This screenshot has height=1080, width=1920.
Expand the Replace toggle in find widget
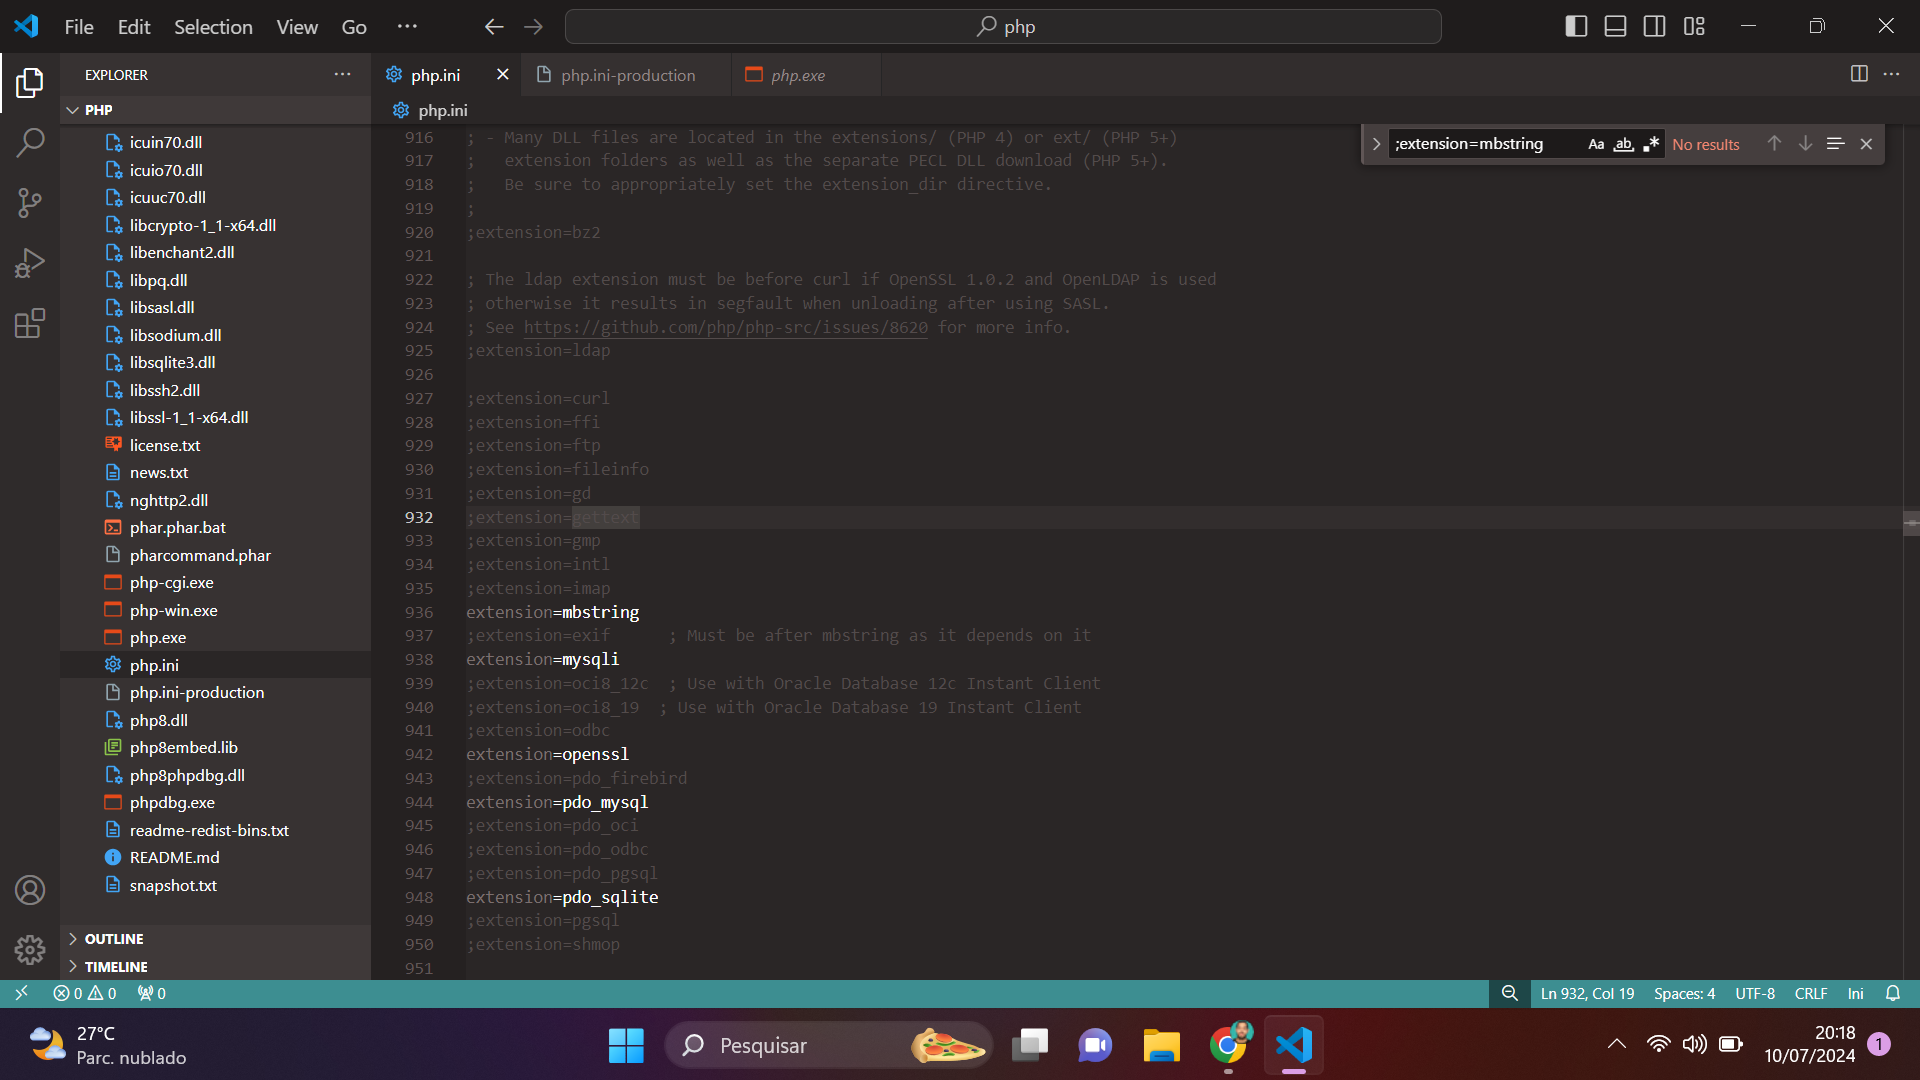coord(1376,144)
